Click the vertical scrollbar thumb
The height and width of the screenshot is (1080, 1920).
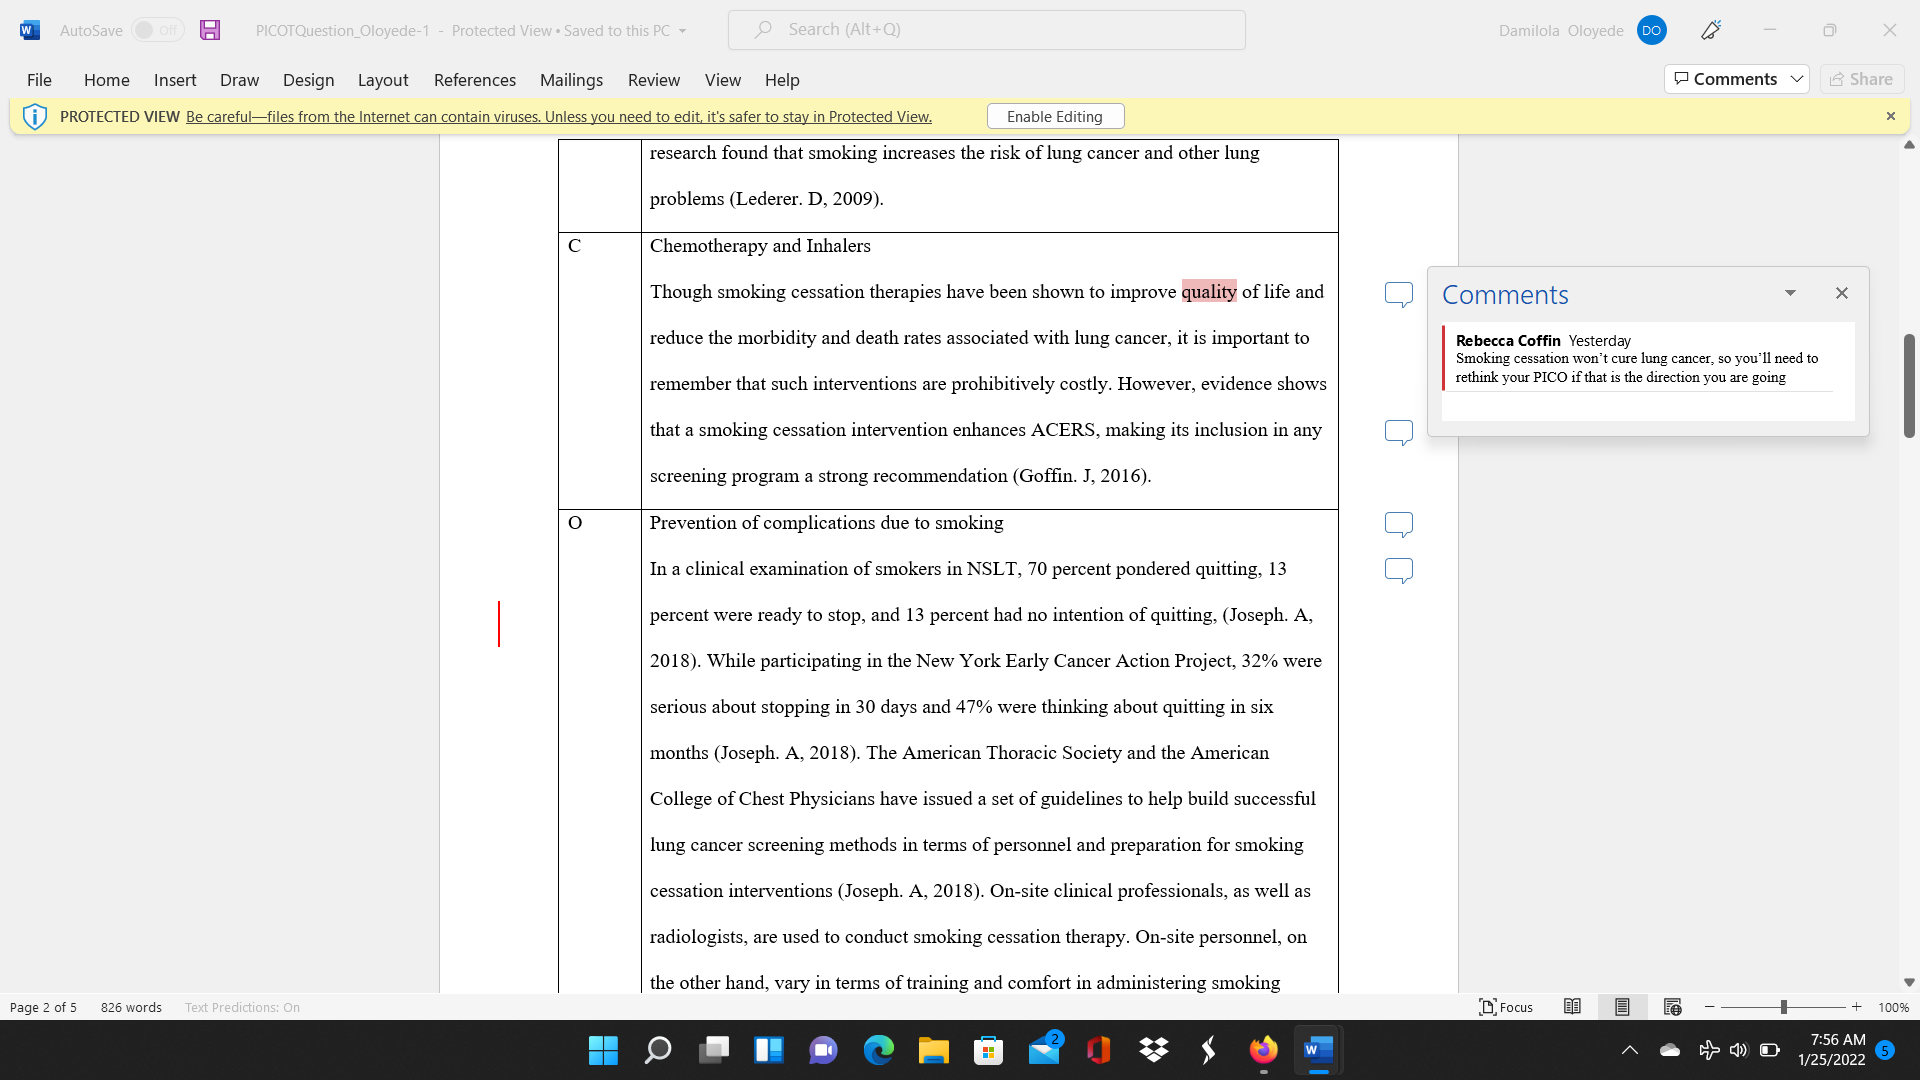1909,386
